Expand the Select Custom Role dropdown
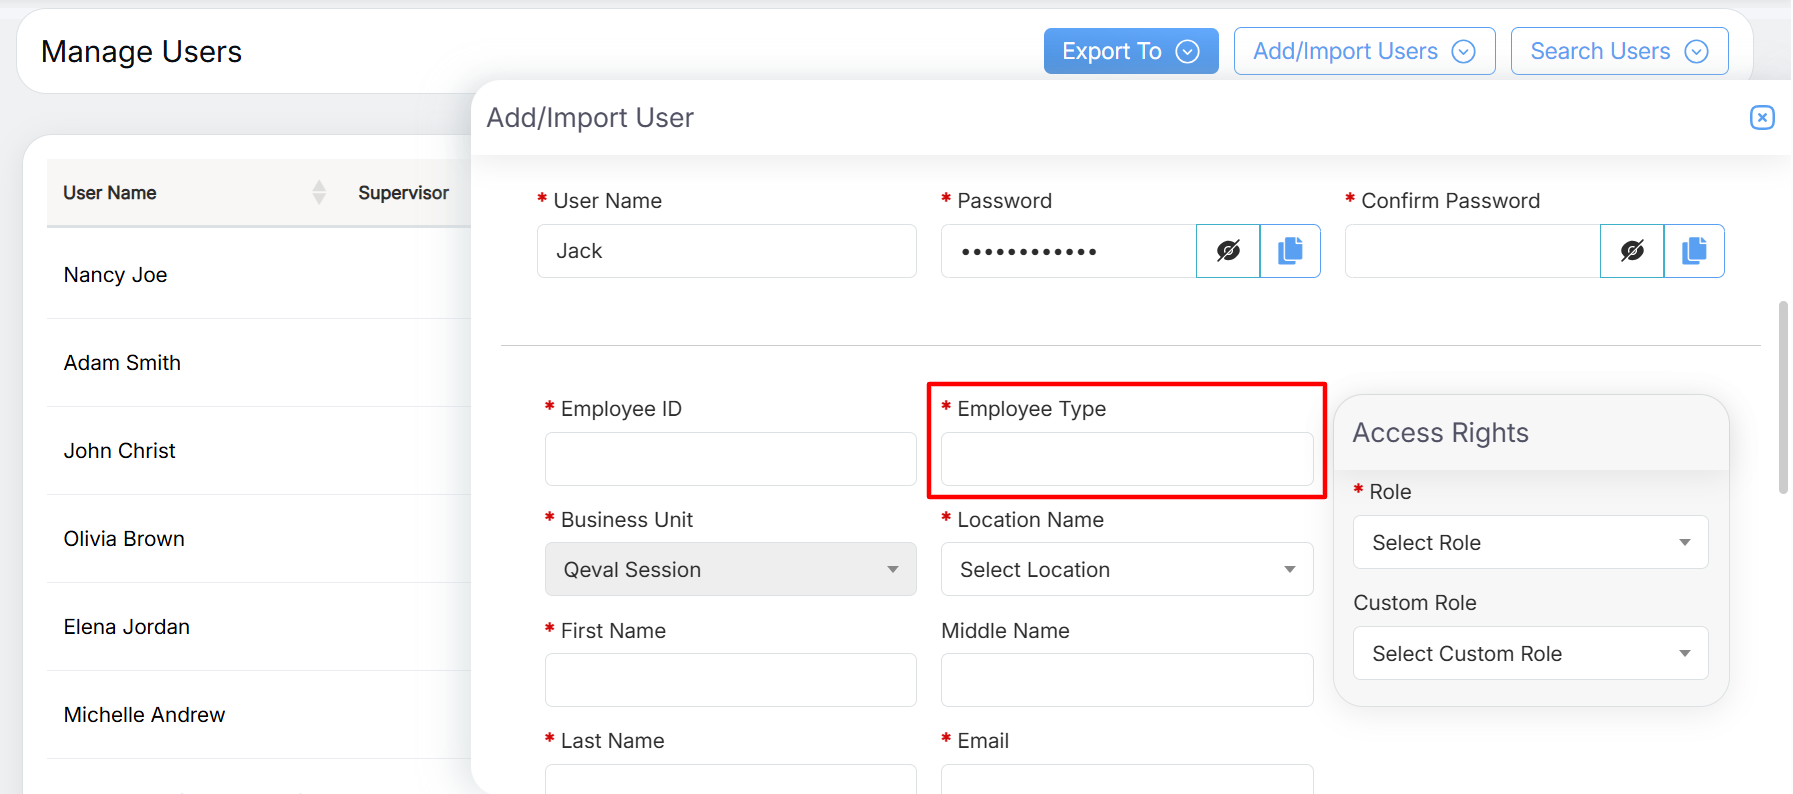Viewport: 1793px width, 794px height. (1530, 653)
